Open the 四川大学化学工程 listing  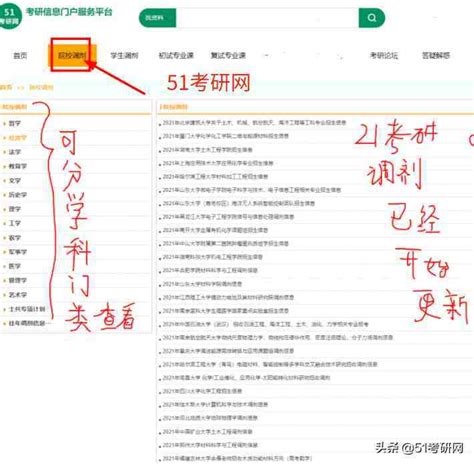pos(202,391)
